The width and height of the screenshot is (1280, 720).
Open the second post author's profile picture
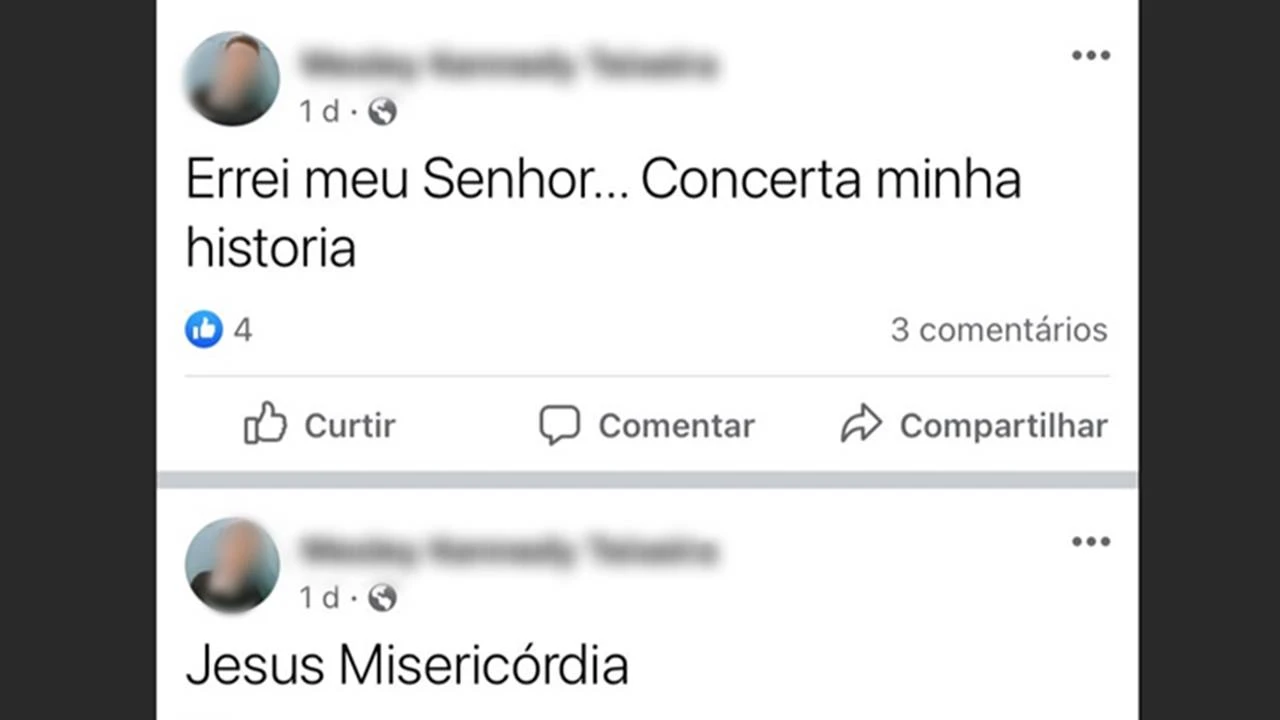click(x=232, y=565)
